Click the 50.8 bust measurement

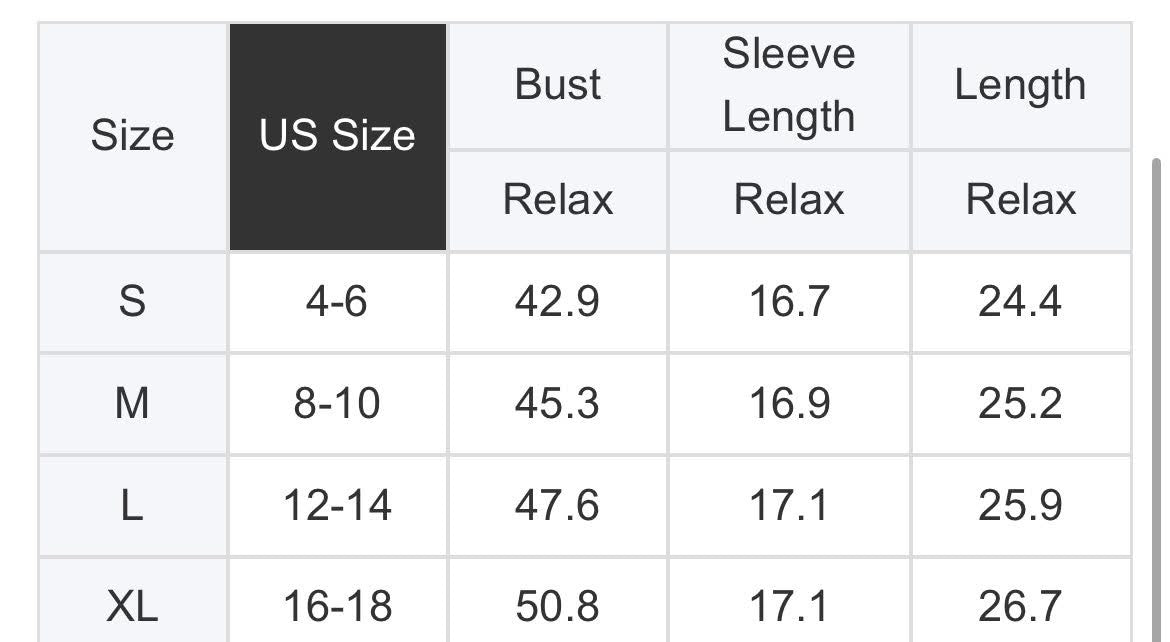click(558, 606)
